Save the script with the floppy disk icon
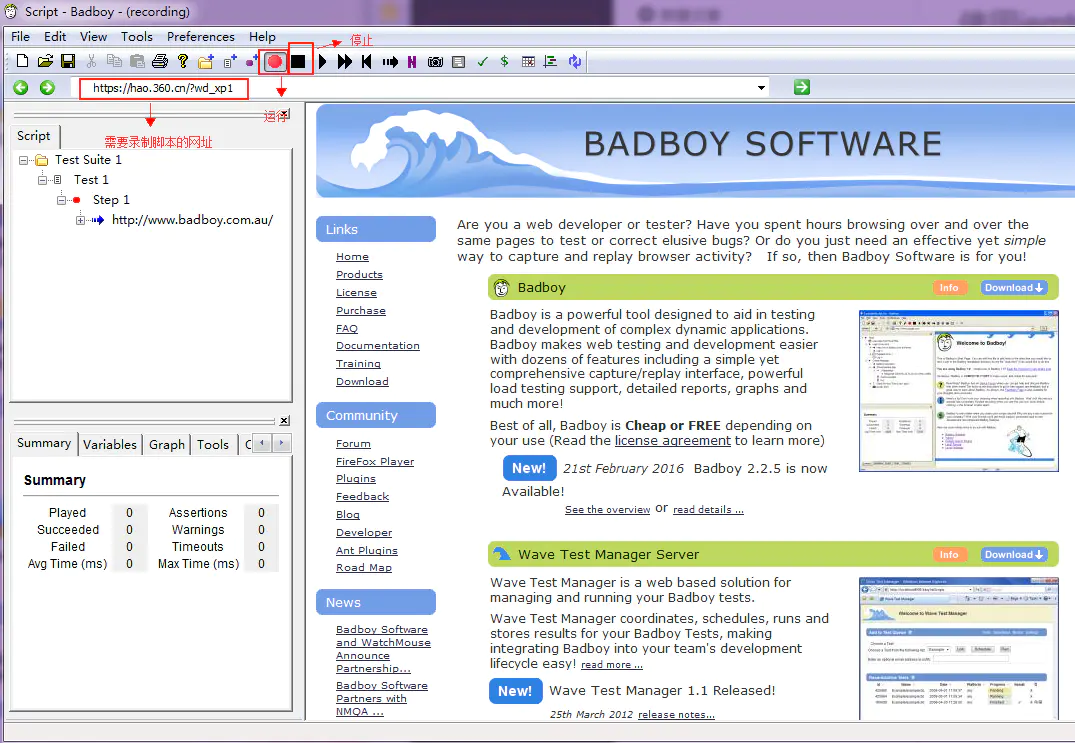Viewport: 1075px width, 743px height. coord(68,62)
